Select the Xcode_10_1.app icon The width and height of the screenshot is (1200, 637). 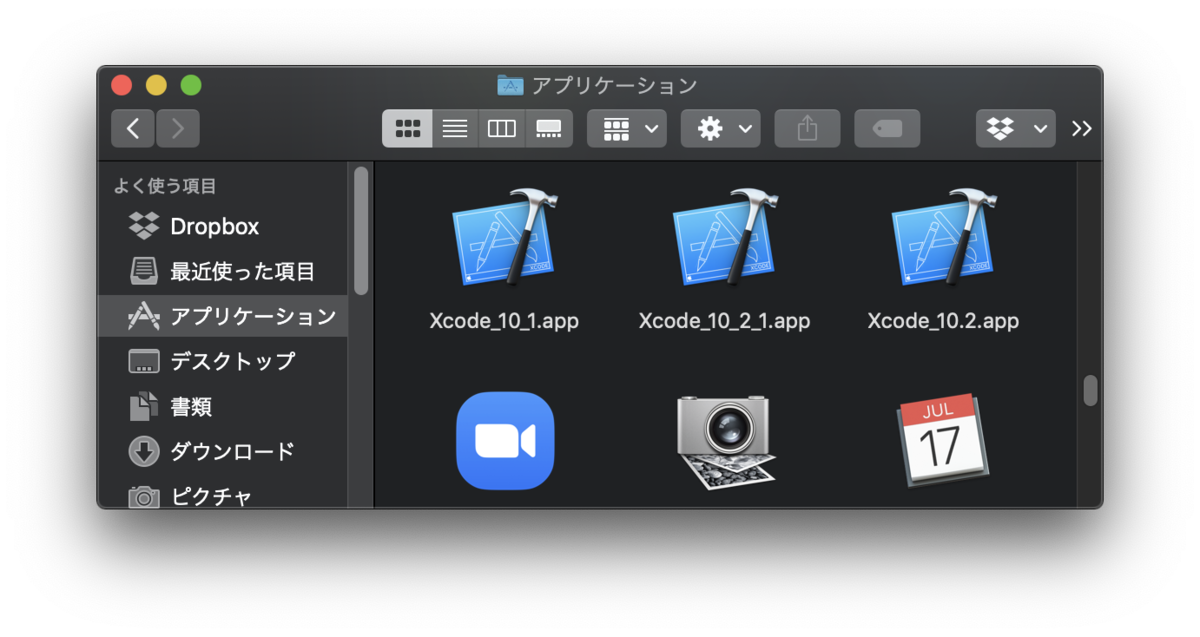(503, 238)
